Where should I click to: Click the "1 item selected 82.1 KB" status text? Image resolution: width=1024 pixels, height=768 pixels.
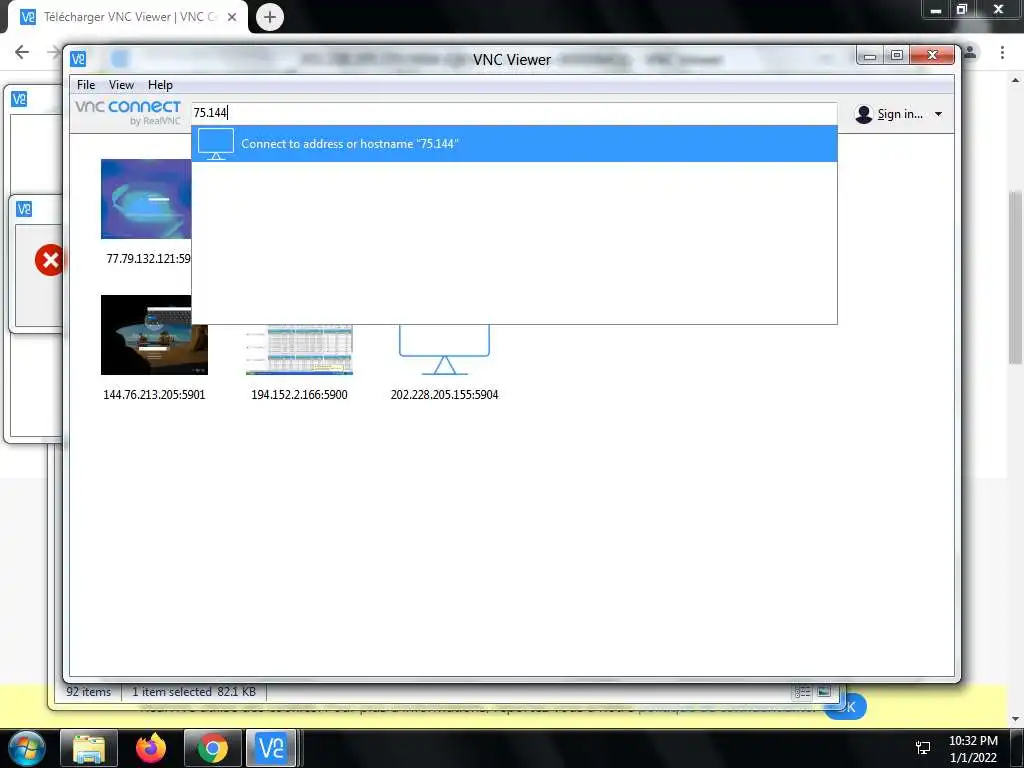point(194,692)
